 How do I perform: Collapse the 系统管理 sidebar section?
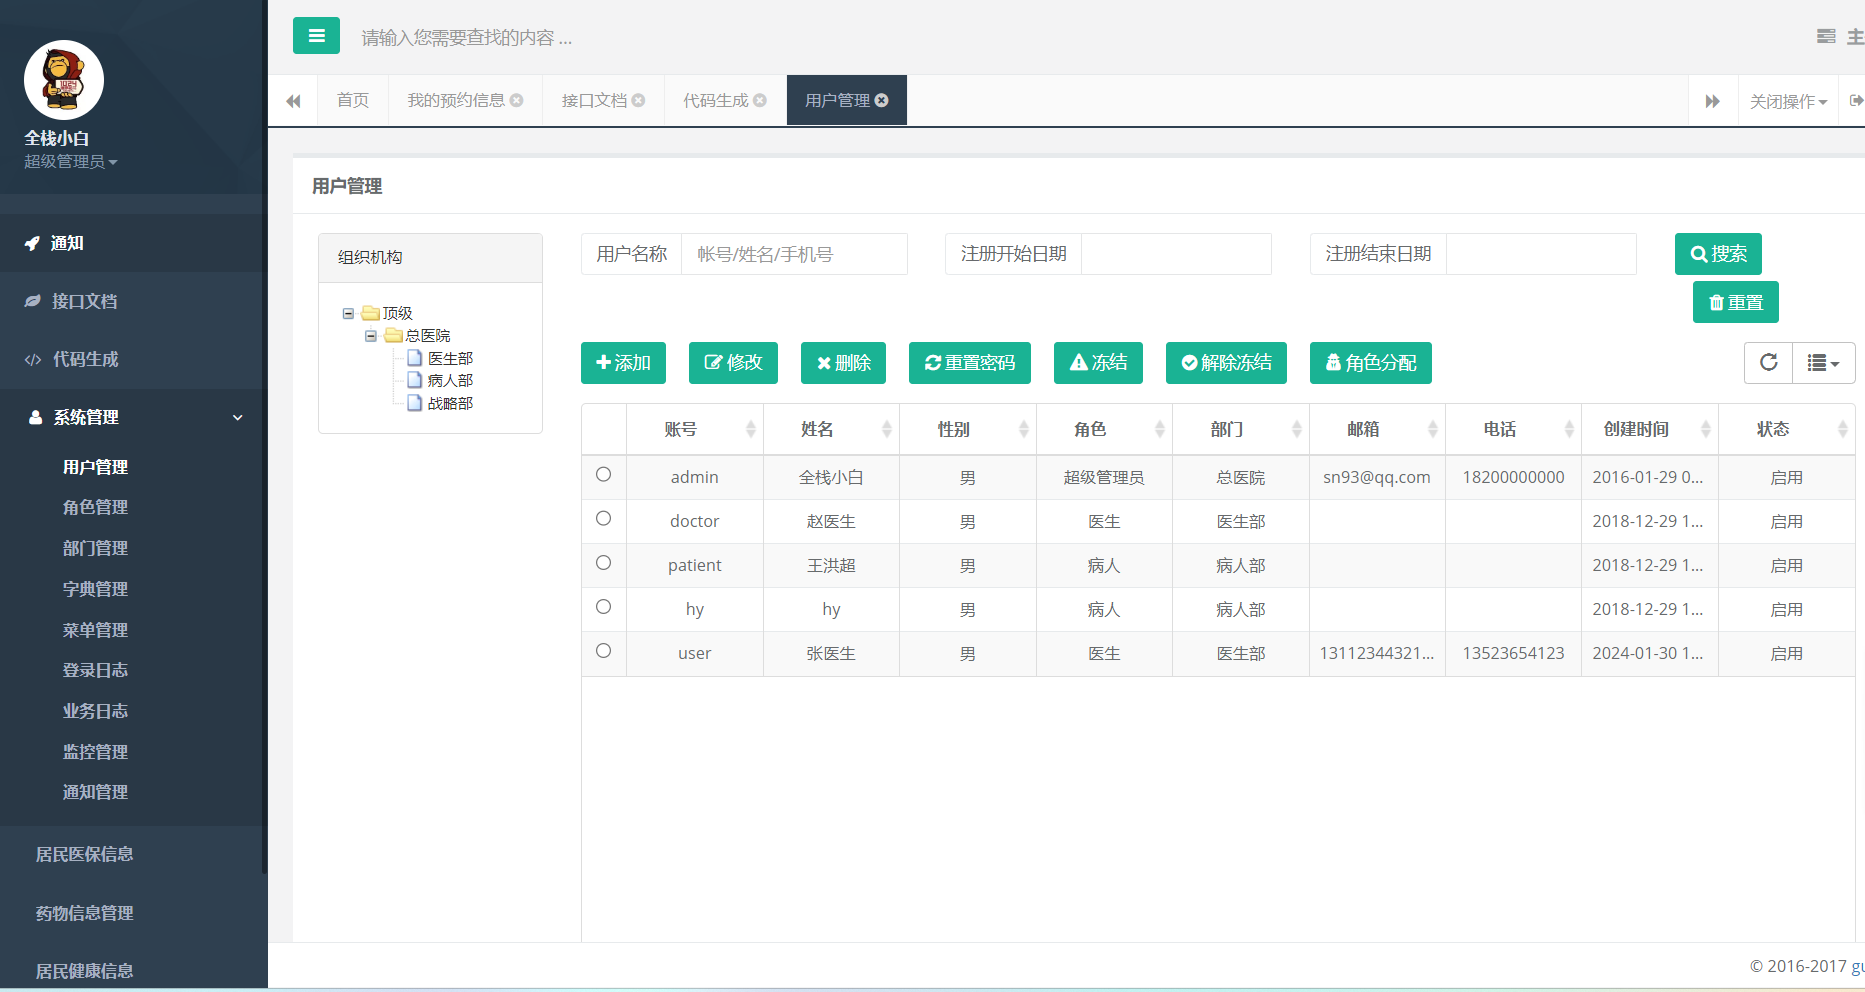(x=132, y=417)
